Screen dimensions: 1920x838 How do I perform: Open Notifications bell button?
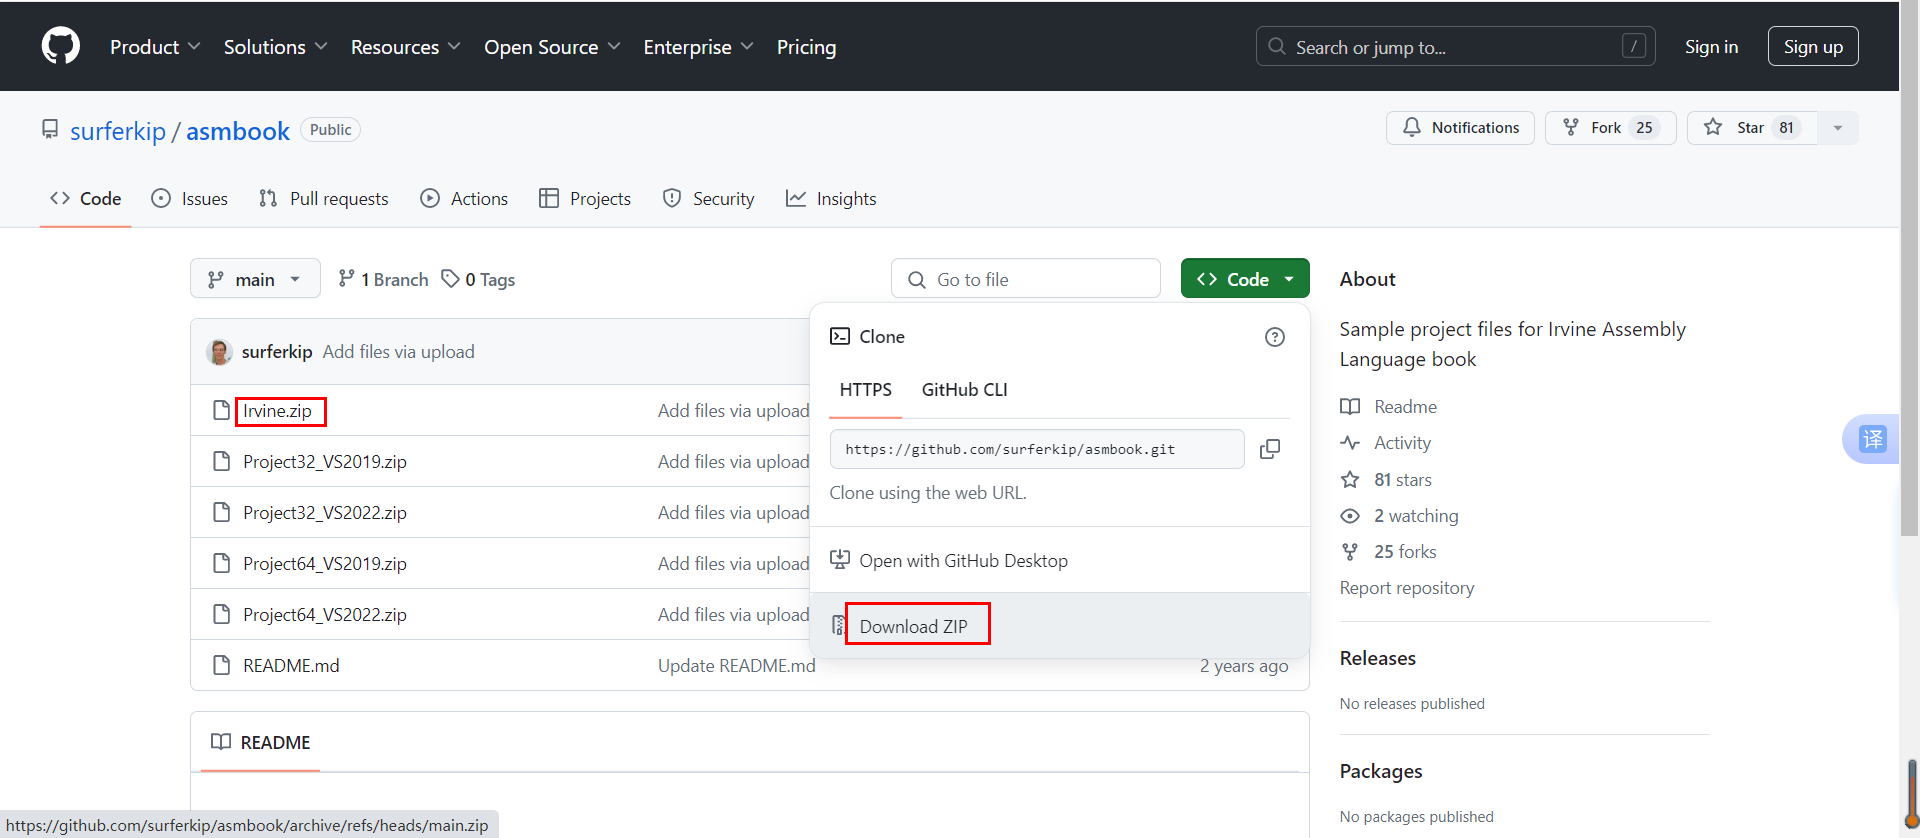click(x=1460, y=128)
